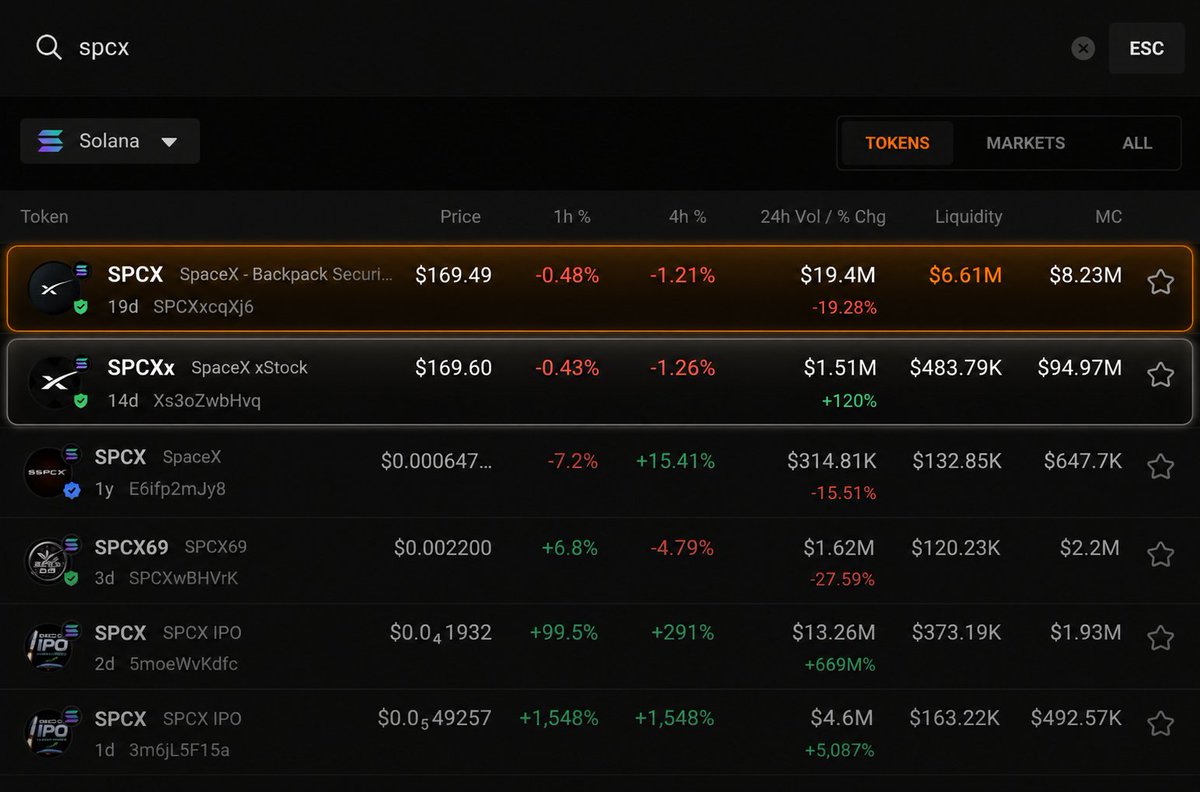
Task: Click the +291% four-hour change
Action: coord(682,632)
